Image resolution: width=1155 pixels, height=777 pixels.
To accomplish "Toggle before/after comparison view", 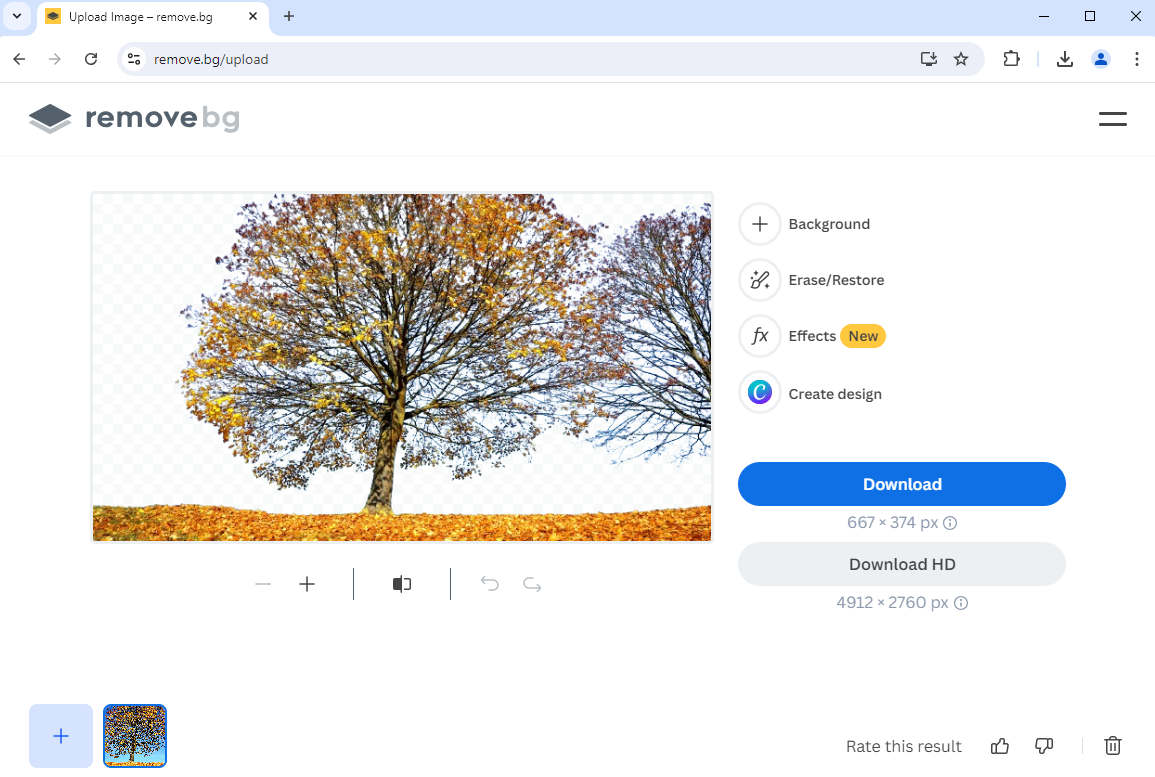I will pyautogui.click(x=402, y=584).
